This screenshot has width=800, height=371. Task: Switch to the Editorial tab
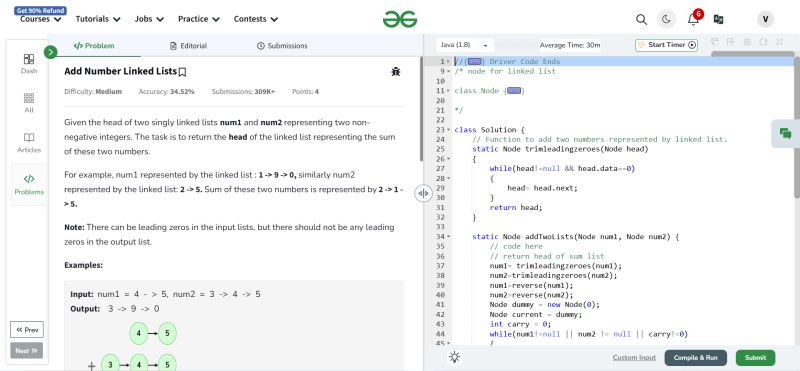point(188,46)
